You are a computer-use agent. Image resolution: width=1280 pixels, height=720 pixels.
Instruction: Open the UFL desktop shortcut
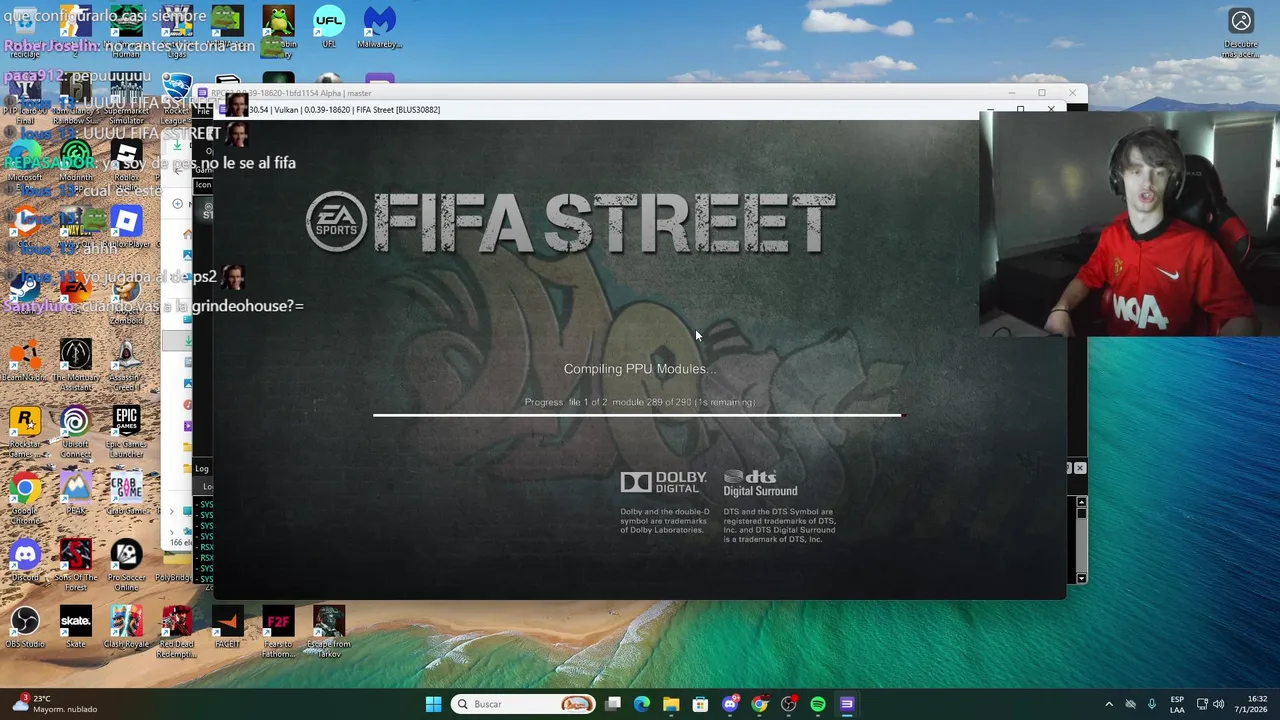coord(329,27)
